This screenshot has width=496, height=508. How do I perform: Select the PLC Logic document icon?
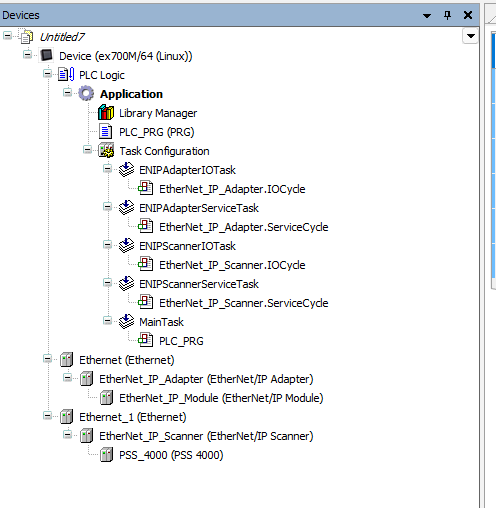click(x=66, y=74)
